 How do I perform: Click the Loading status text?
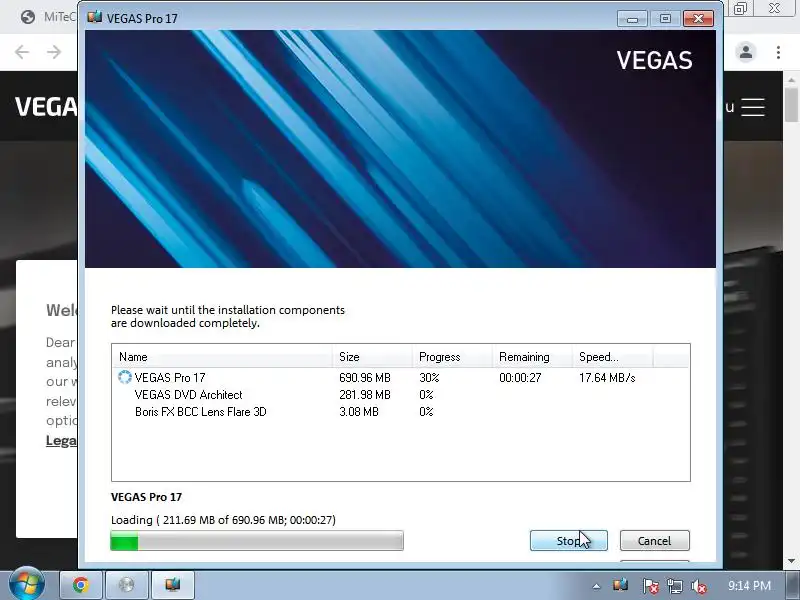click(223, 520)
